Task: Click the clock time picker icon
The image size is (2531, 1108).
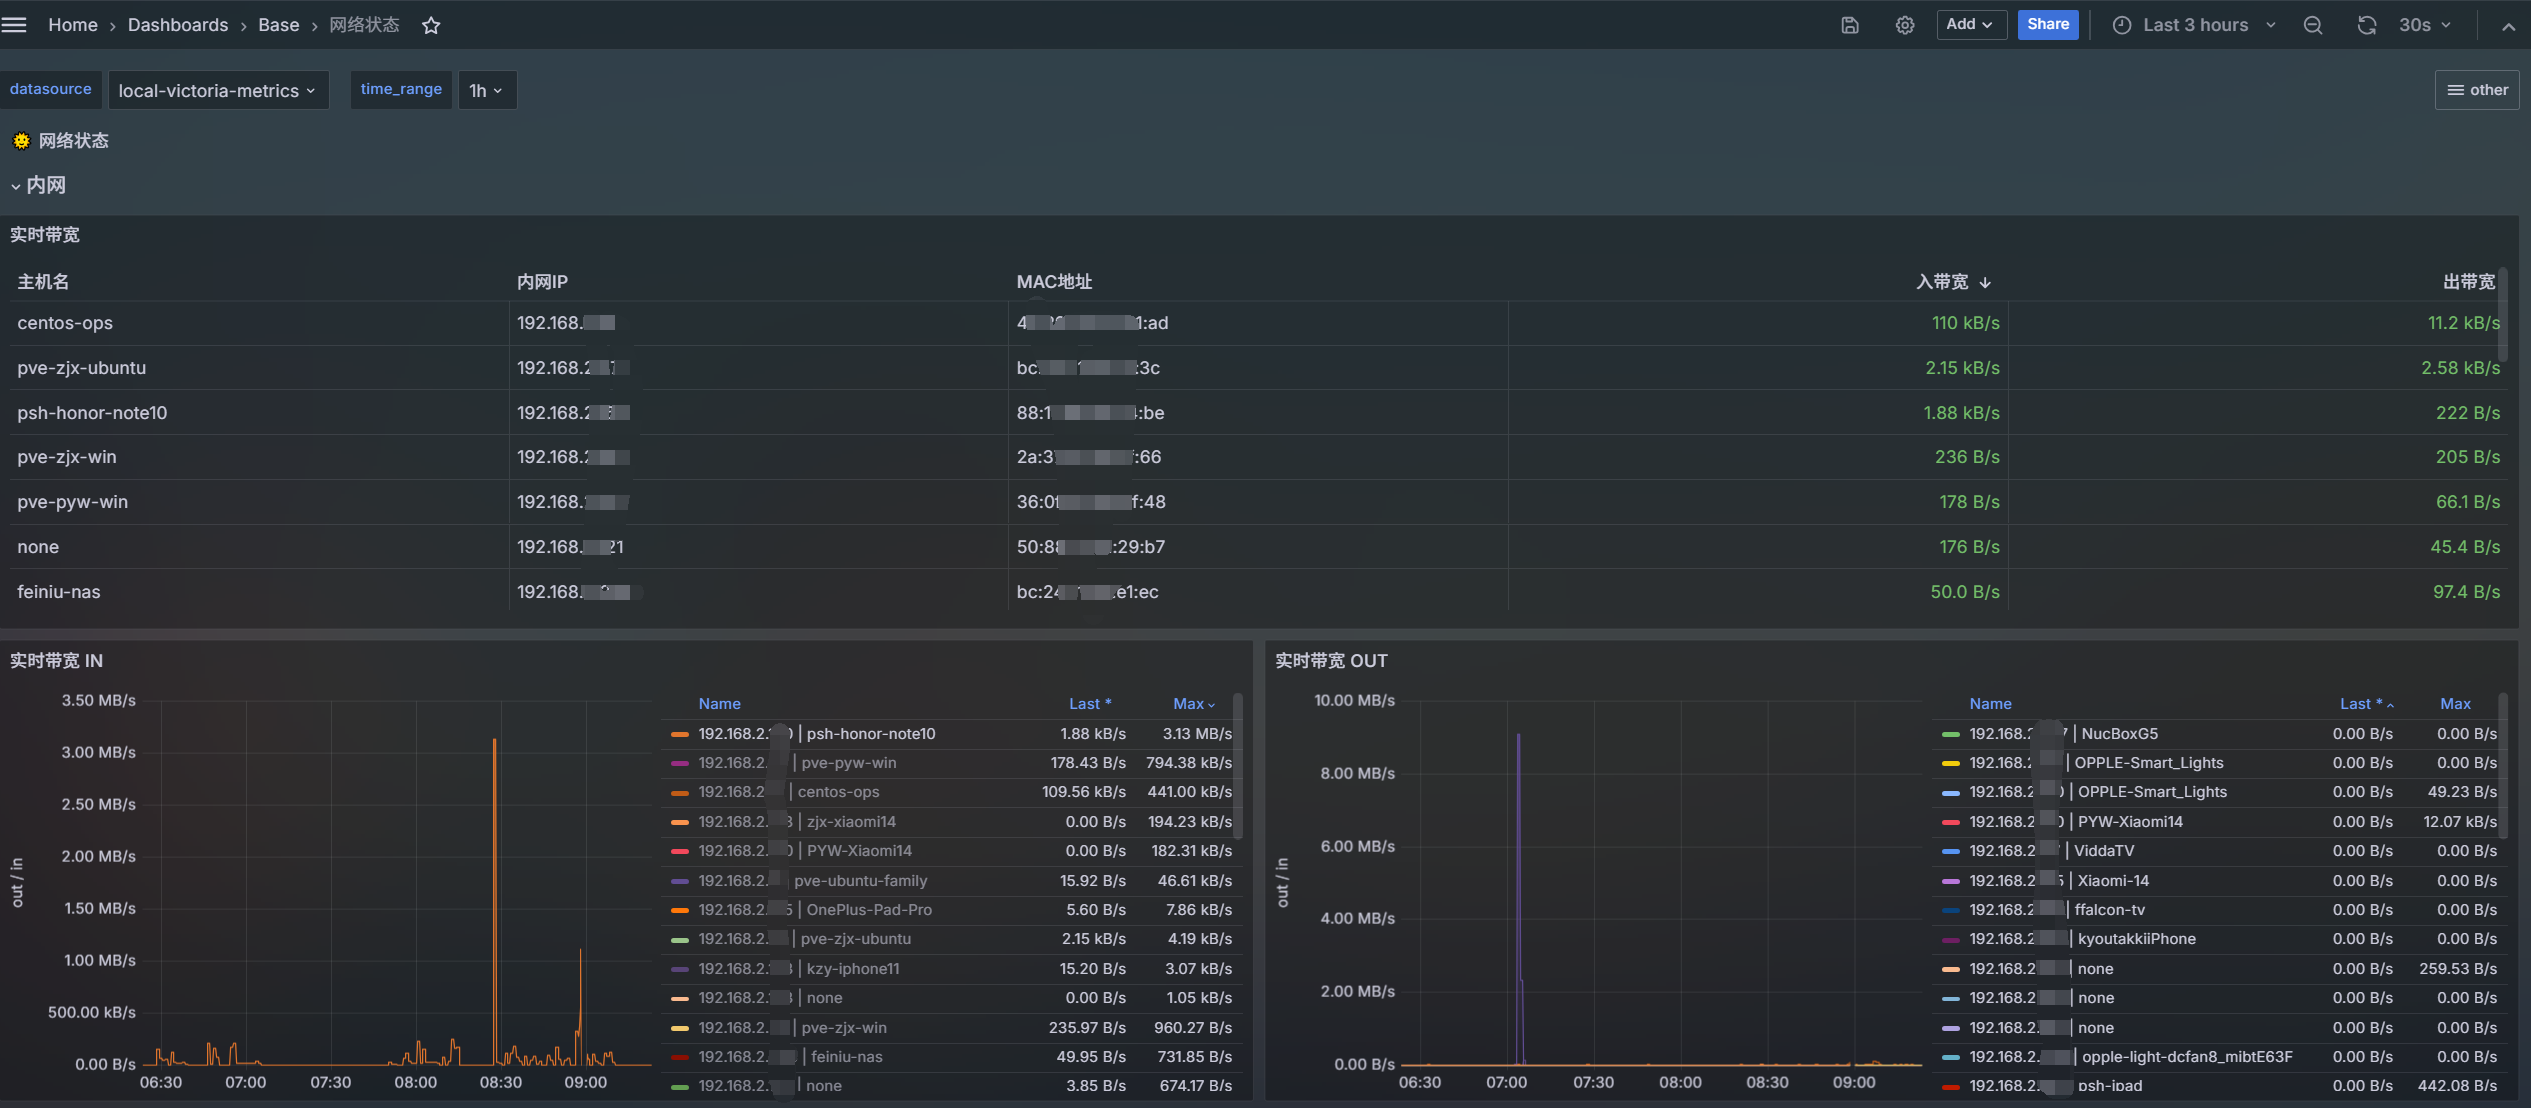Action: click(2121, 26)
